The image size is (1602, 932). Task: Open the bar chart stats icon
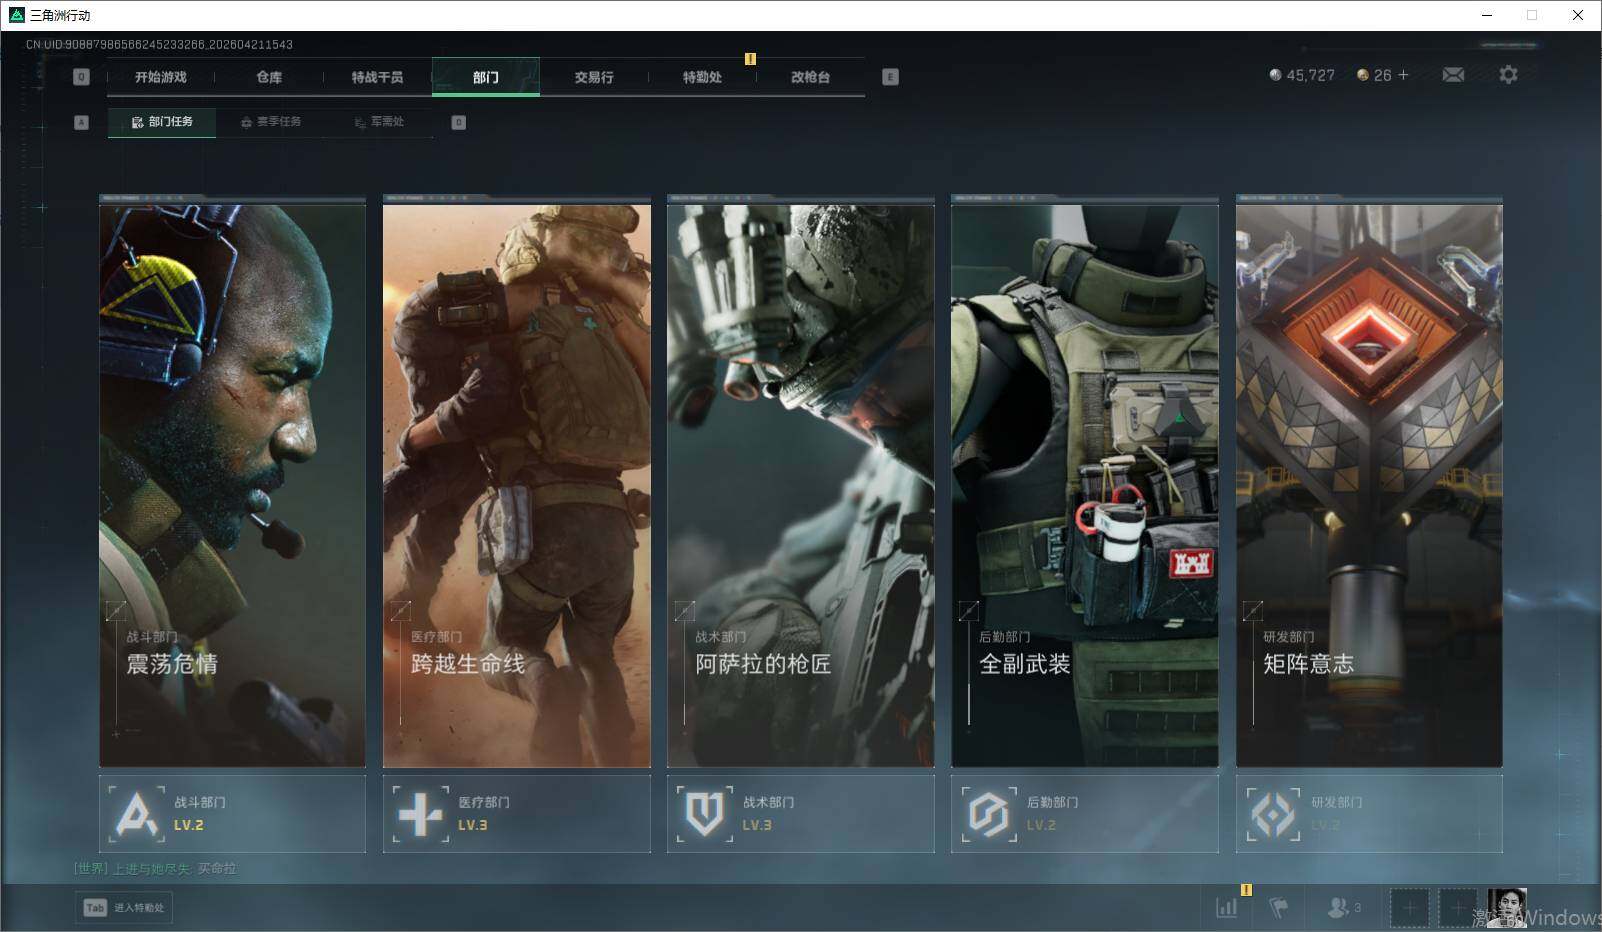[x=1226, y=907]
